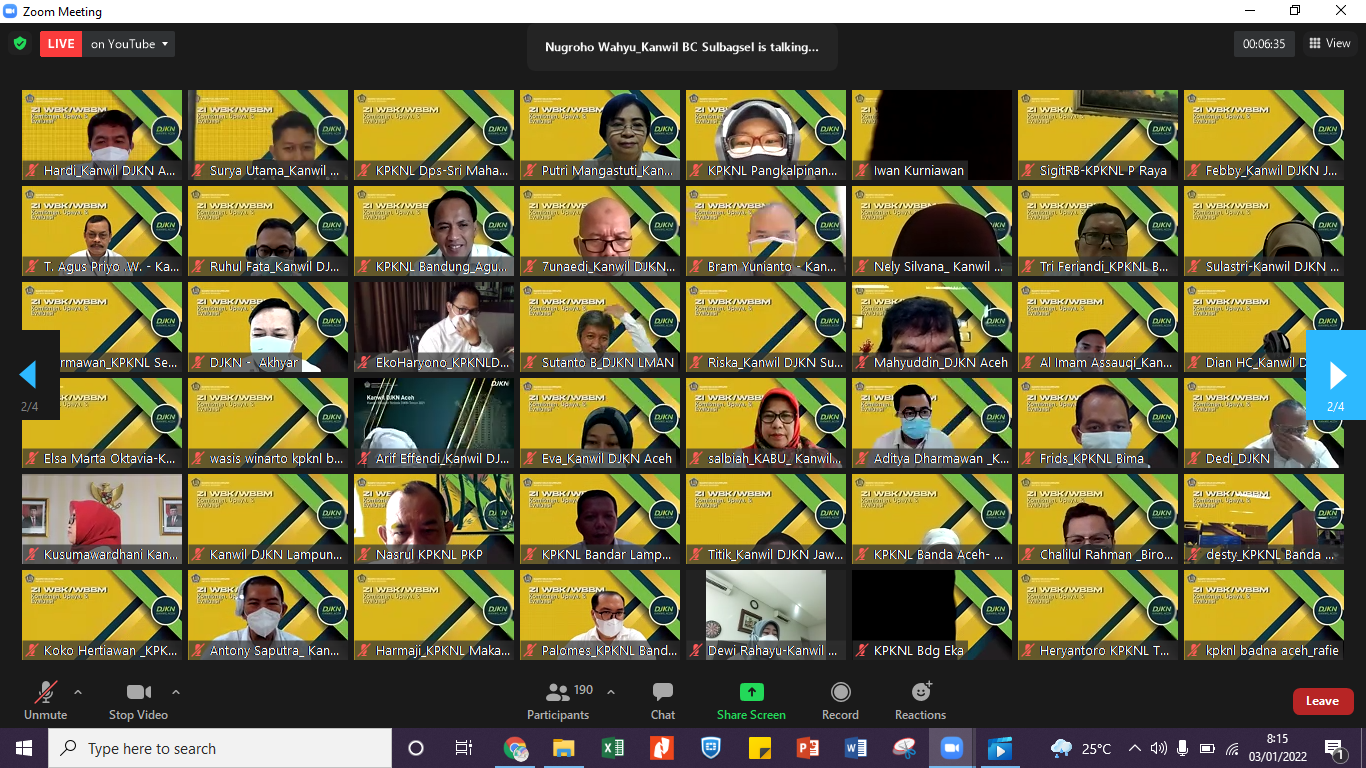This screenshot has height=768, width=1366.
Task: Start recording with the Record icon
Action: [x=840, y=700]
